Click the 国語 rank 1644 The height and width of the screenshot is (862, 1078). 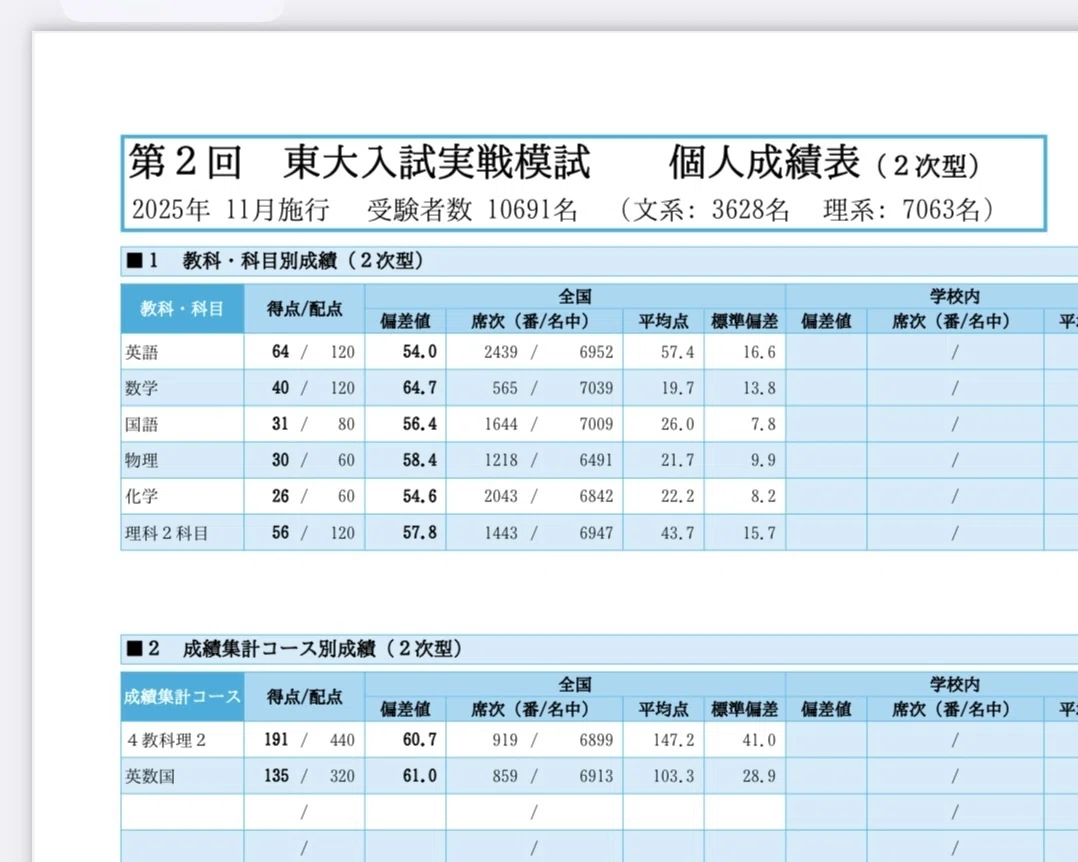tap(500, 424)
